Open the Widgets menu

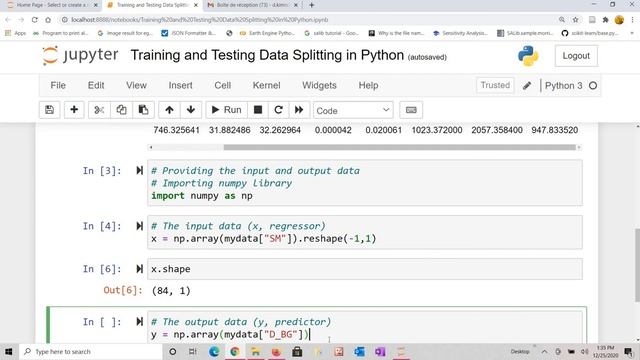point(319,85)
